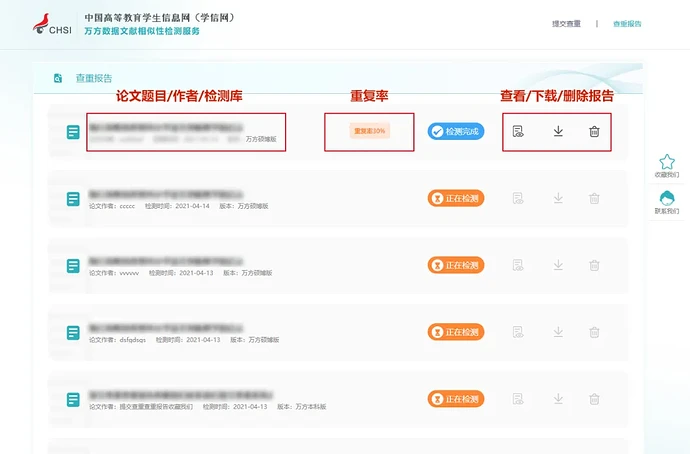The image size is (690, 454).
Task: Select text 检测时间: 2021-04-14
Action: 177,206
